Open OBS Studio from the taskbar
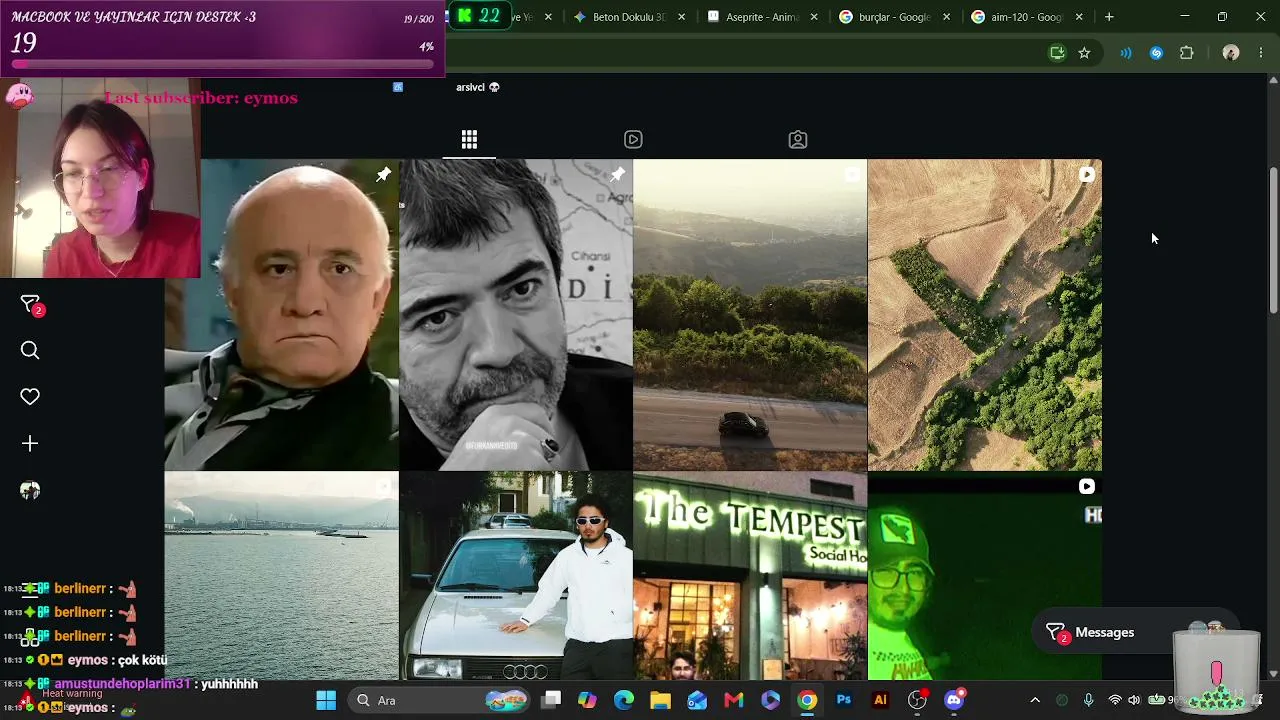1280x720 pixels. click(x=917, y=700)
